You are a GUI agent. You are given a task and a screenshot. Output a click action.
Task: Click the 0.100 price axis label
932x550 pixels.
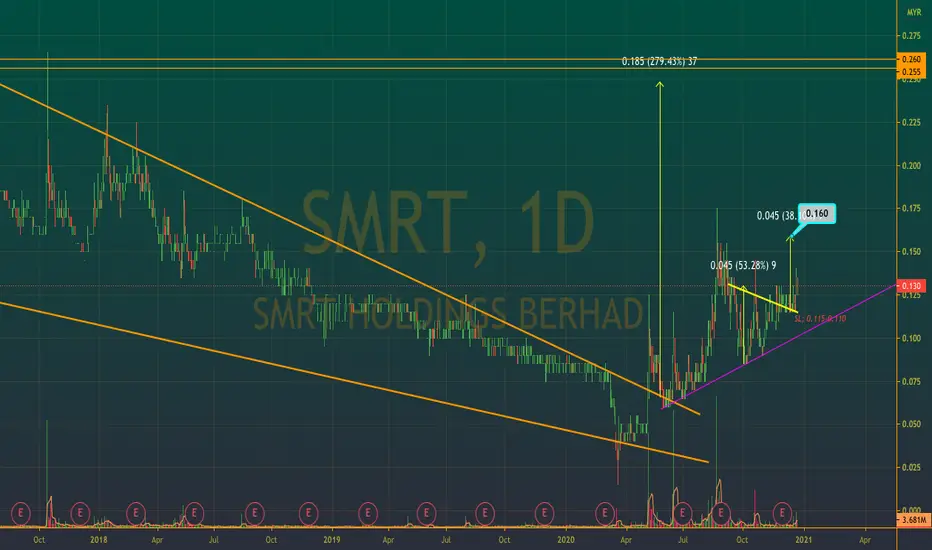(911, 338)
